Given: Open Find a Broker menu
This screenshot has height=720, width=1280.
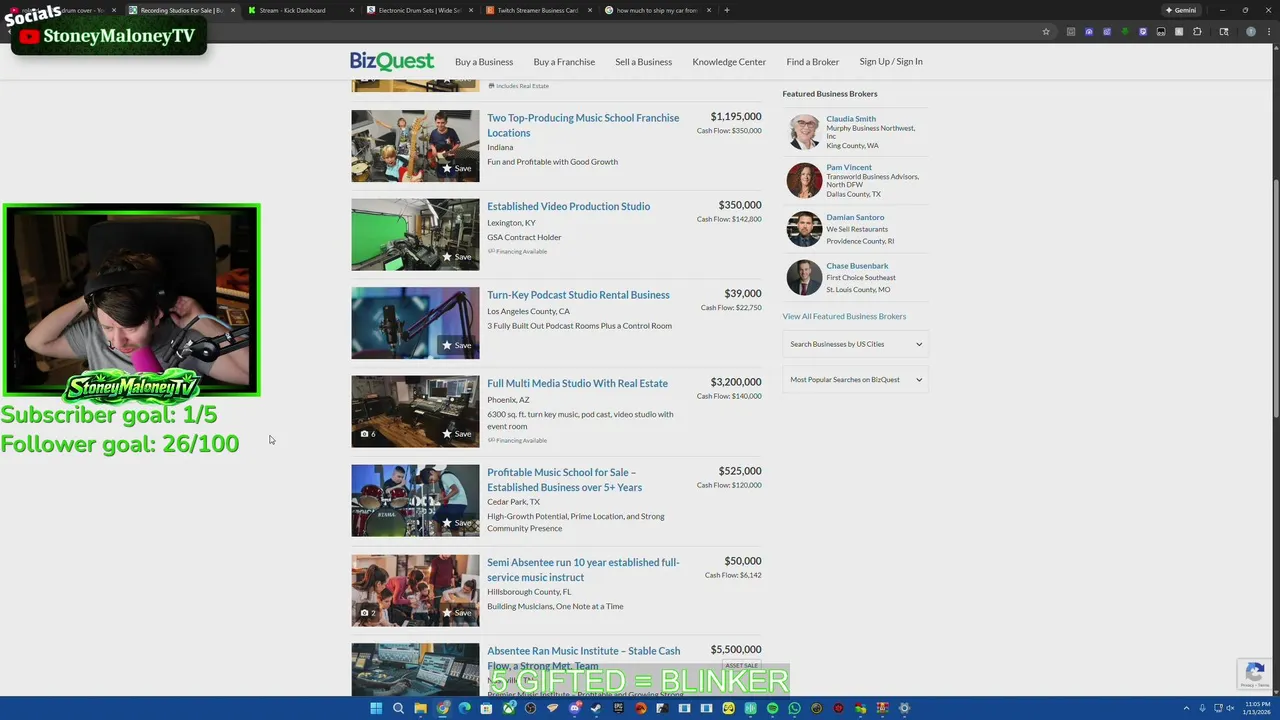Looking at the screenshot, I should 813,62.
